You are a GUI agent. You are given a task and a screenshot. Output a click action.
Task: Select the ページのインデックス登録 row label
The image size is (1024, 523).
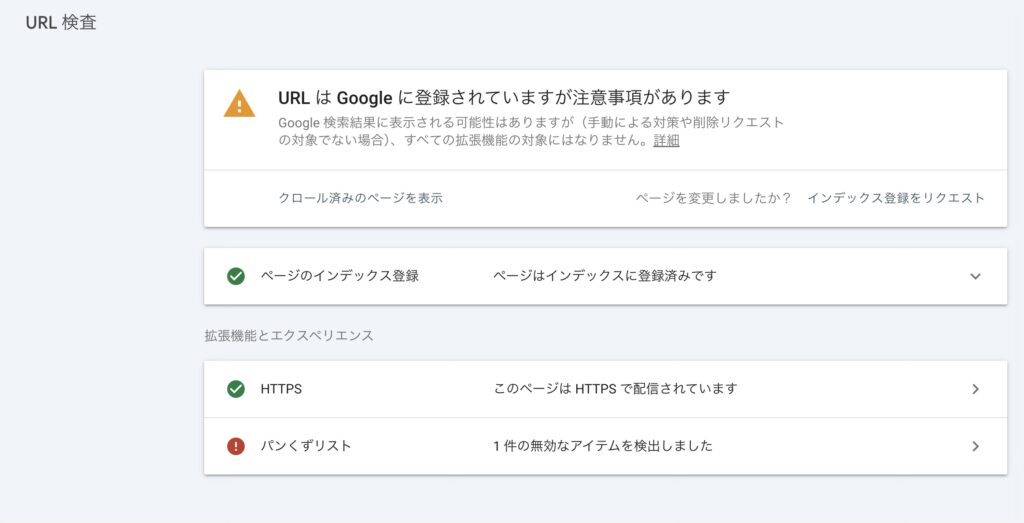coord(339,276)
